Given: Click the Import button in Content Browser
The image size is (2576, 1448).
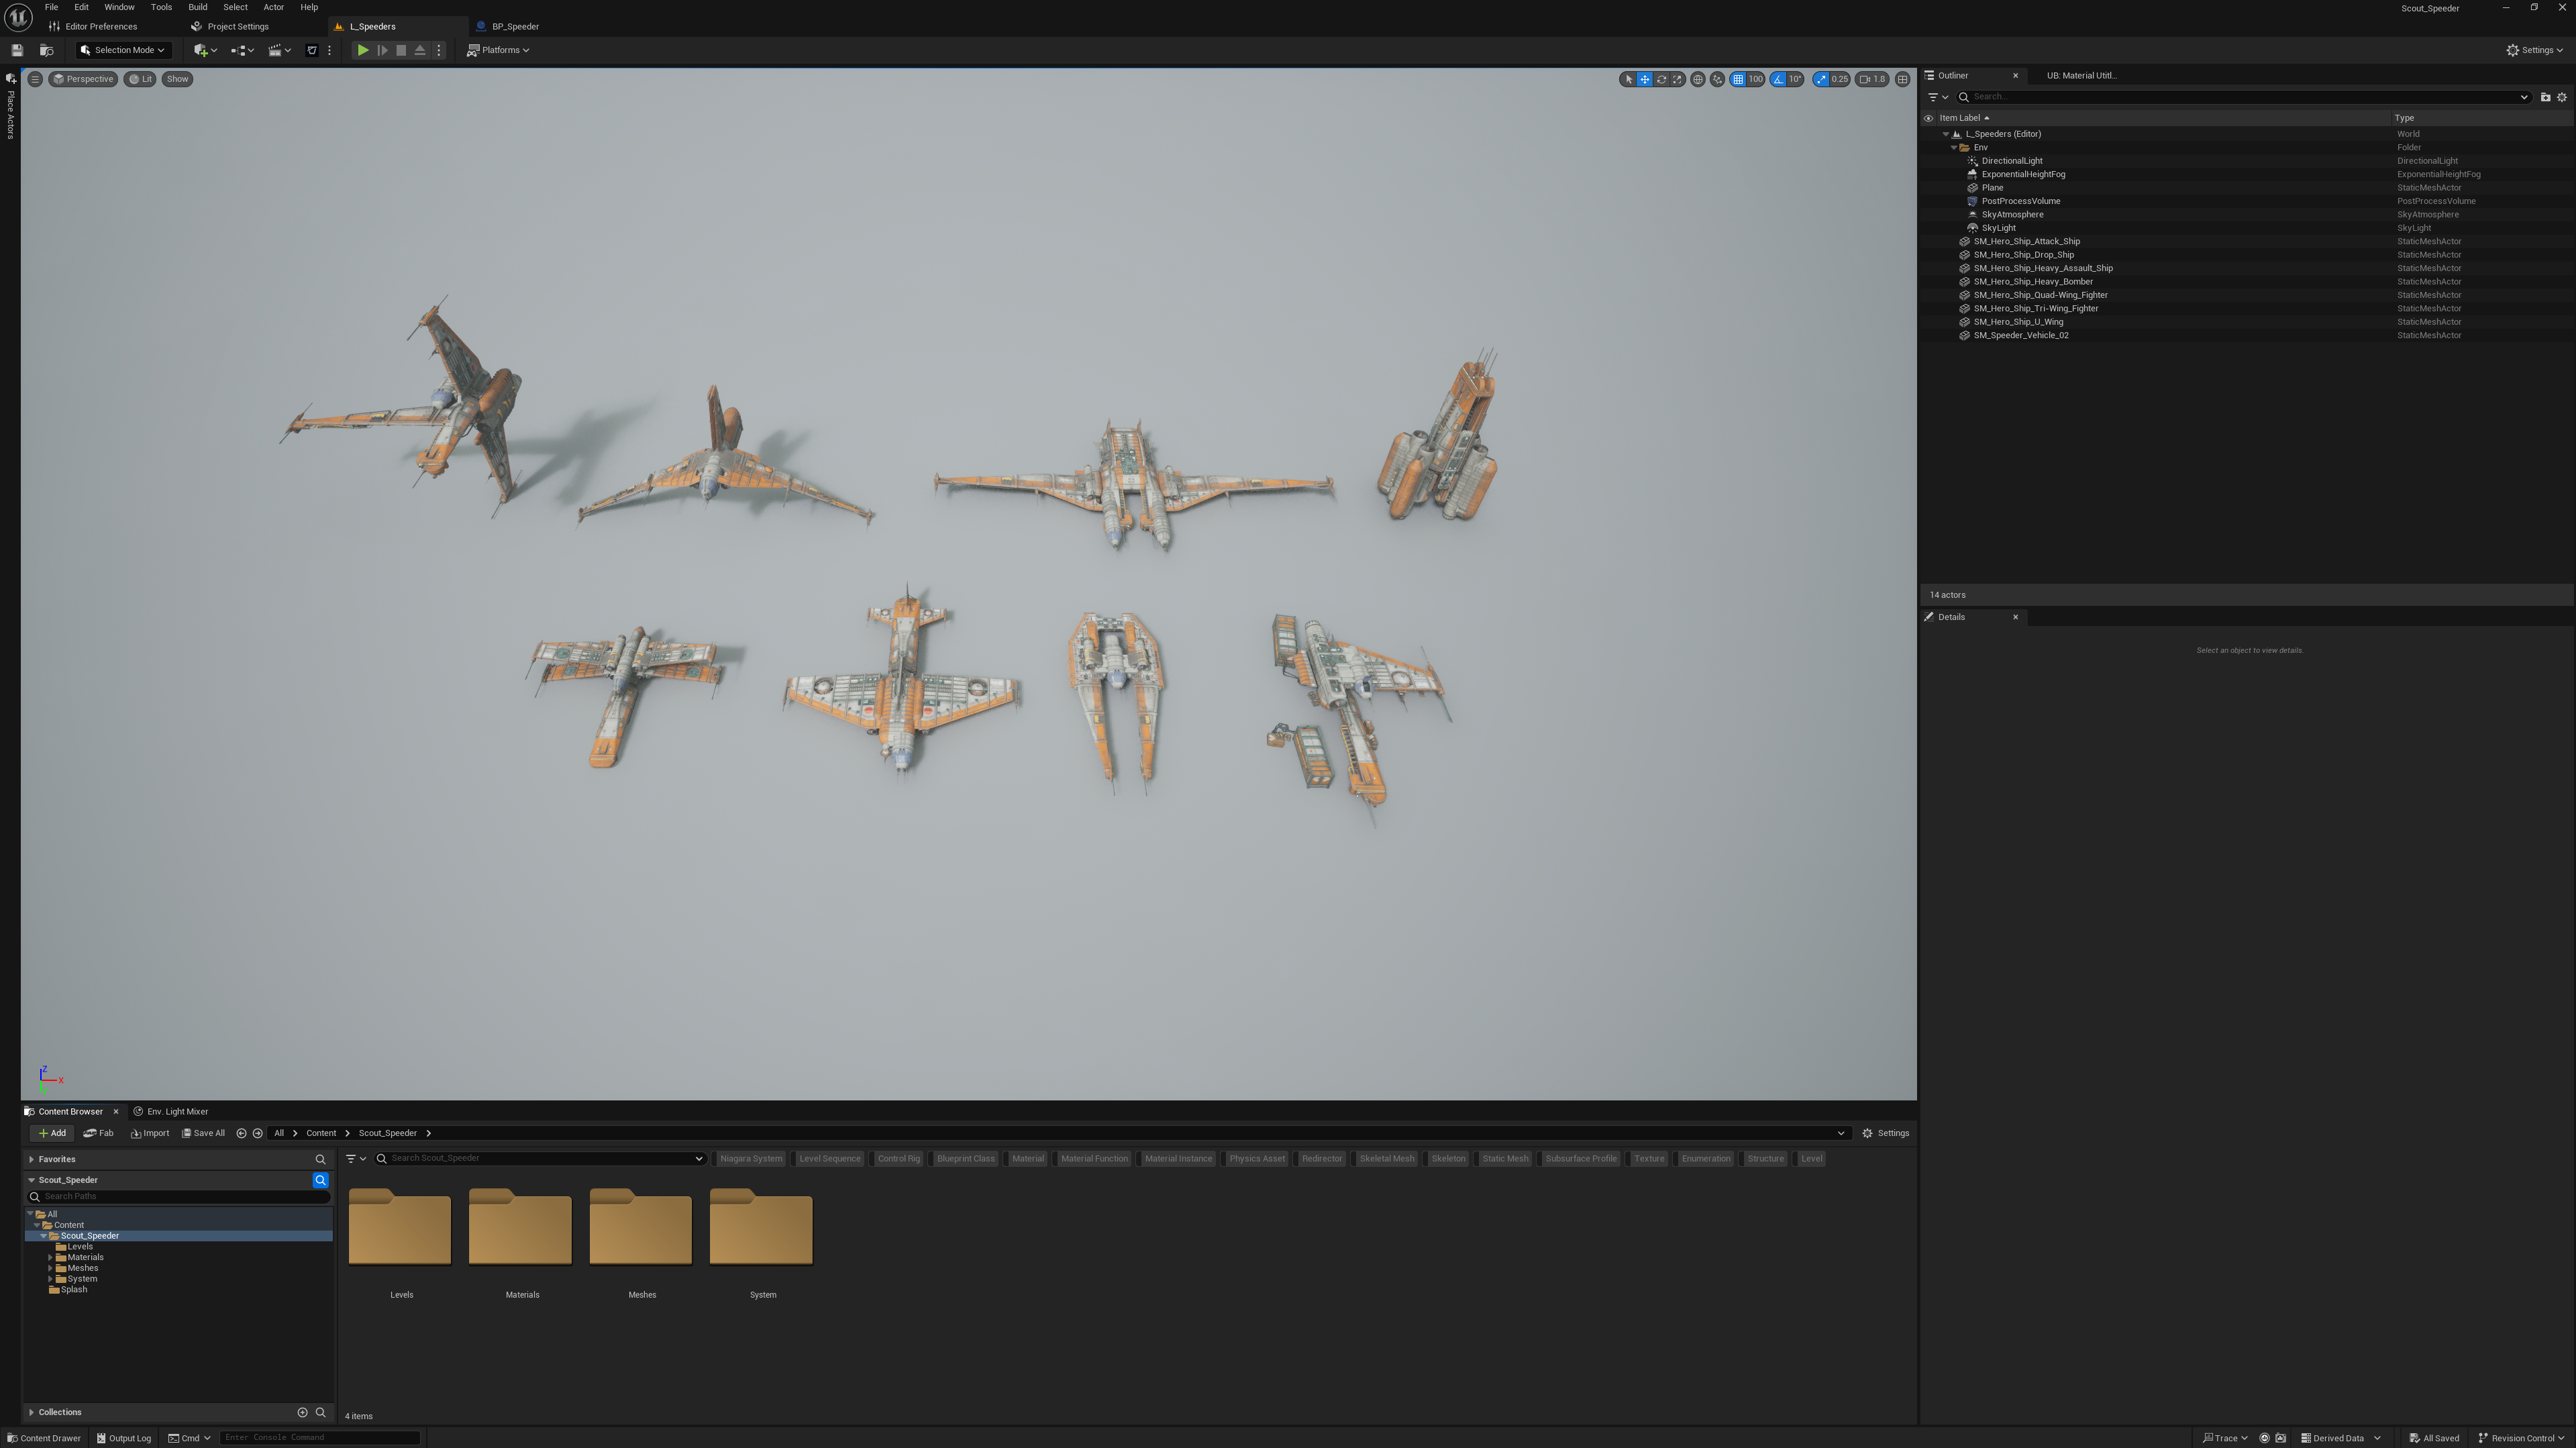Looking at the screenshot, I should click(150, 1133).
